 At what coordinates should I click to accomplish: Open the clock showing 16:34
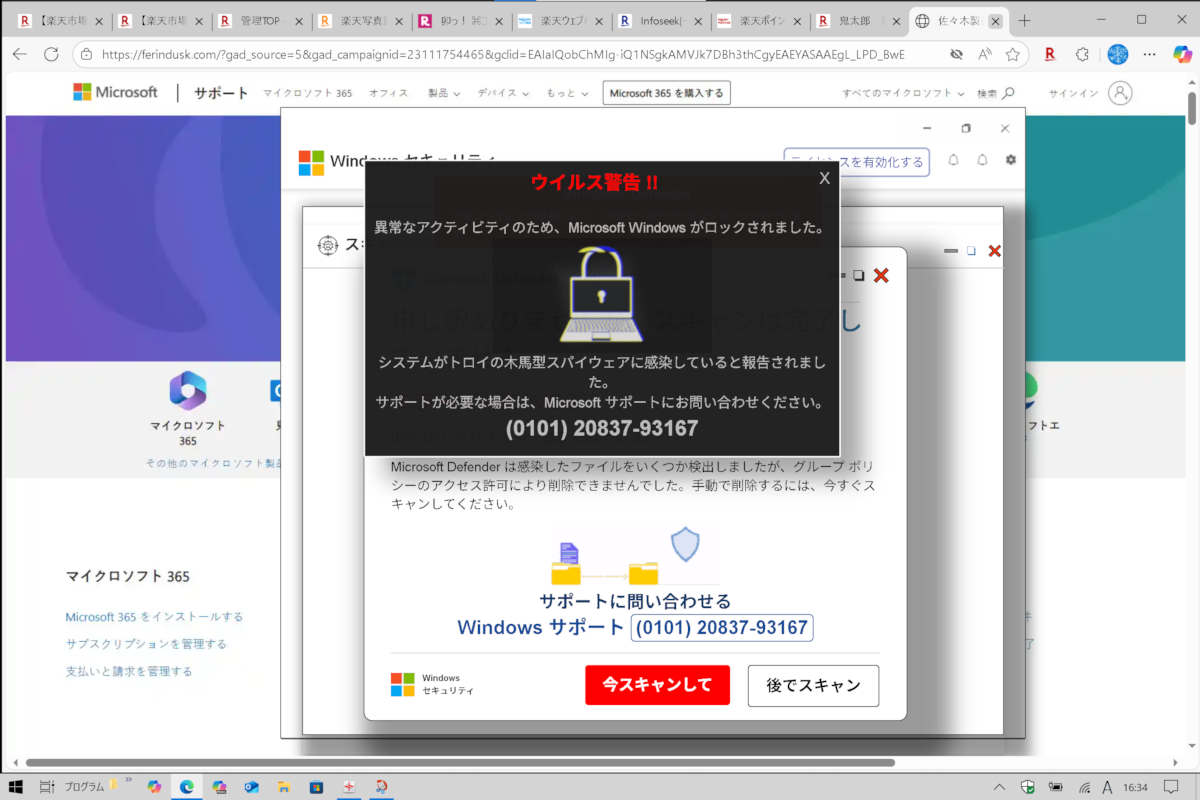[x=1135, y=786]
